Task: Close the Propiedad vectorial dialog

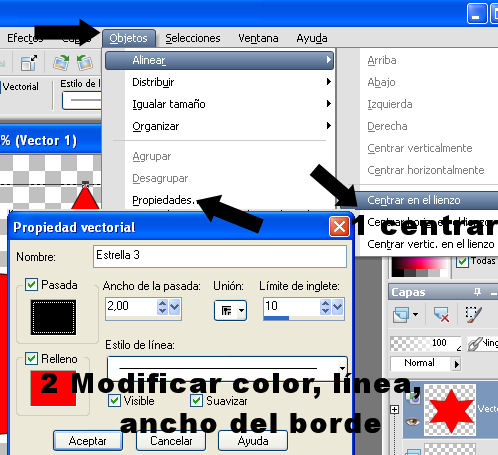Action: tap(339, 227)
